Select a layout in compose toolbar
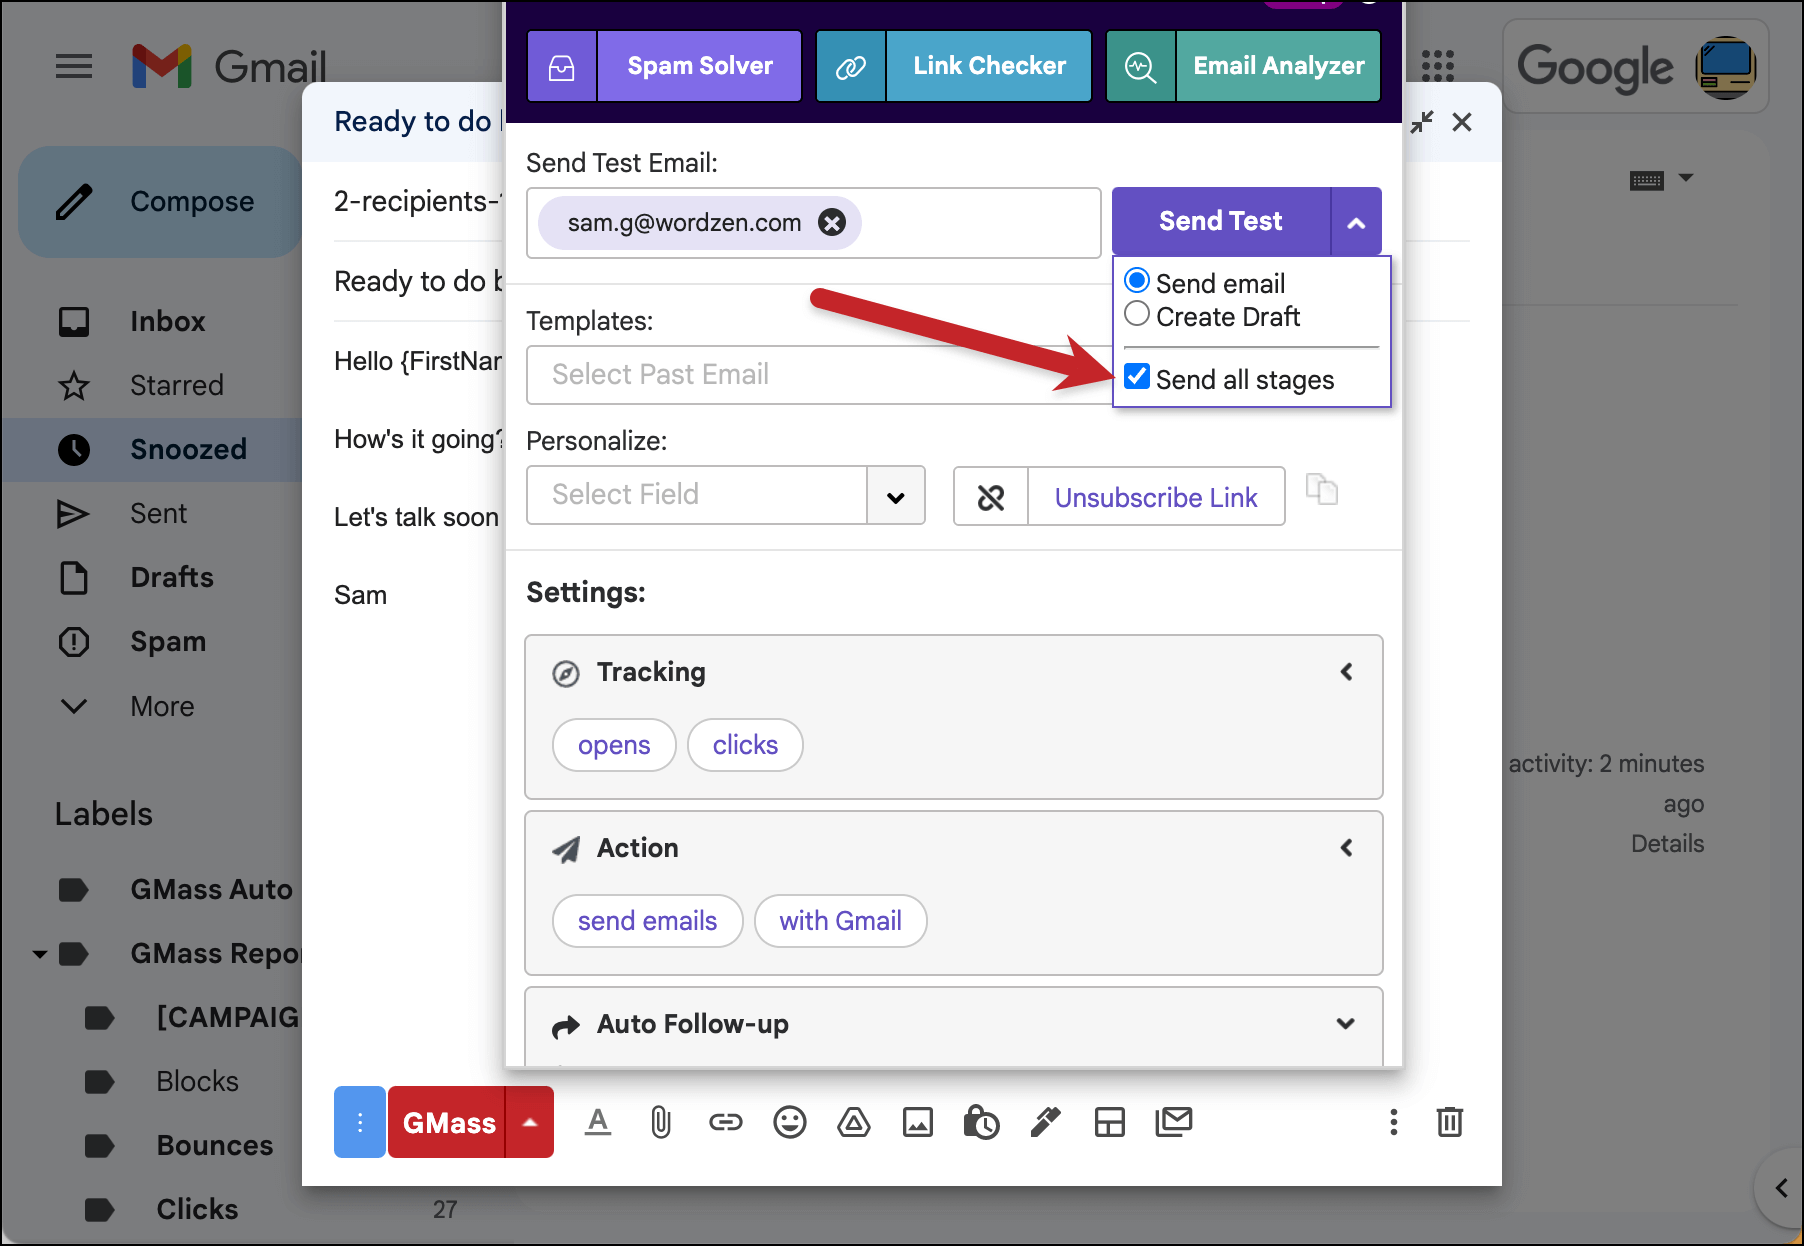This screenshot has height=1246, width=1804. tap(1110, 1122)
